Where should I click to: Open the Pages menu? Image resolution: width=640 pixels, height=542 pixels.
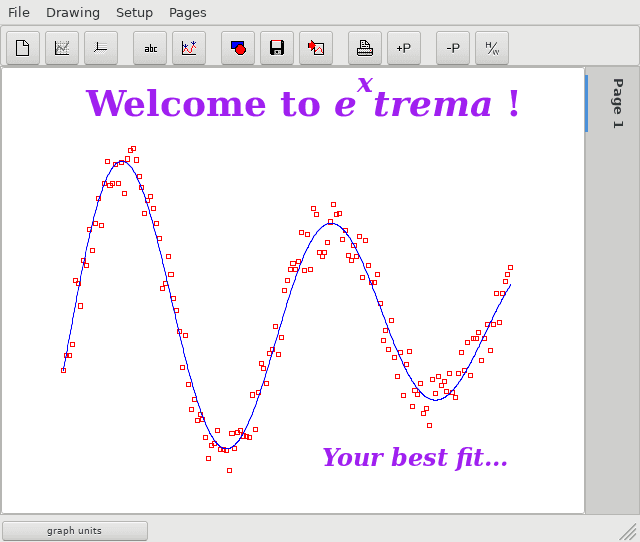(x=188, y=13)
